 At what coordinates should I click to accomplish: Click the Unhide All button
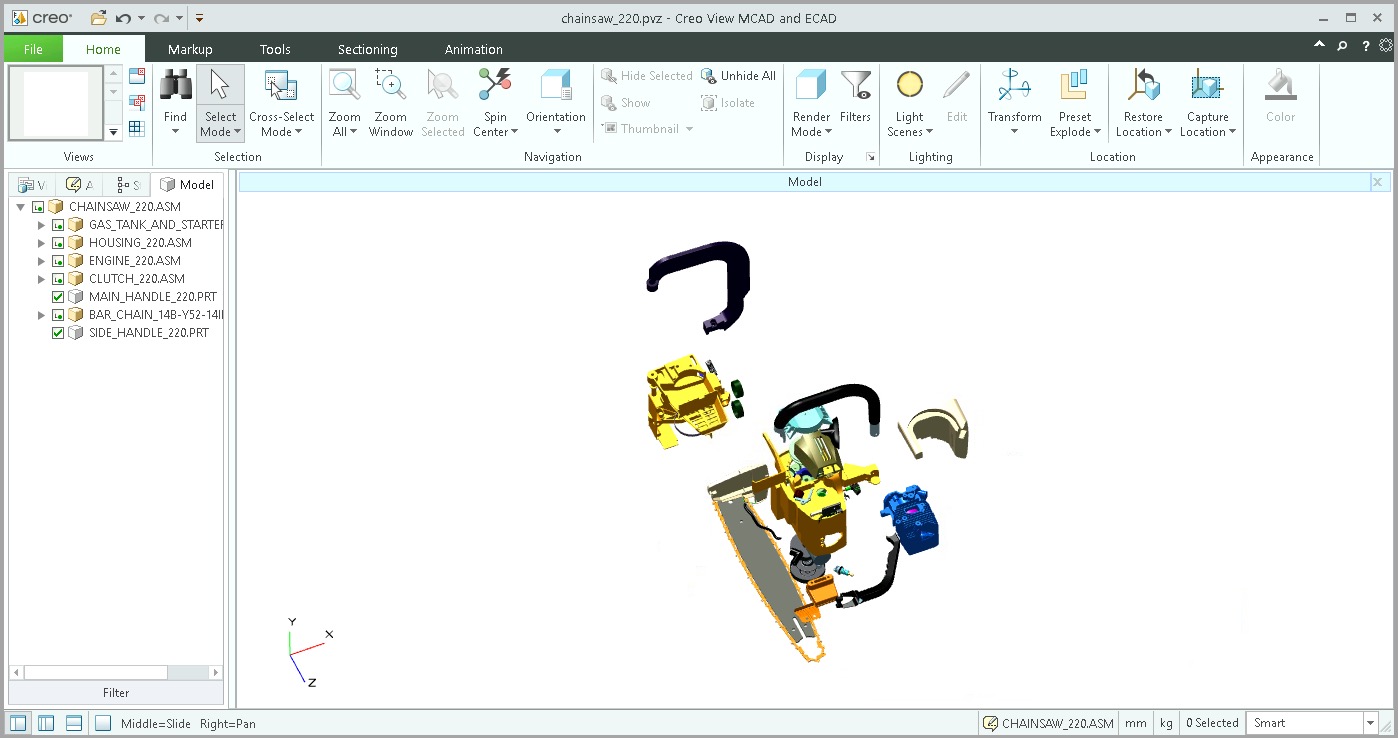pos(738,76)
